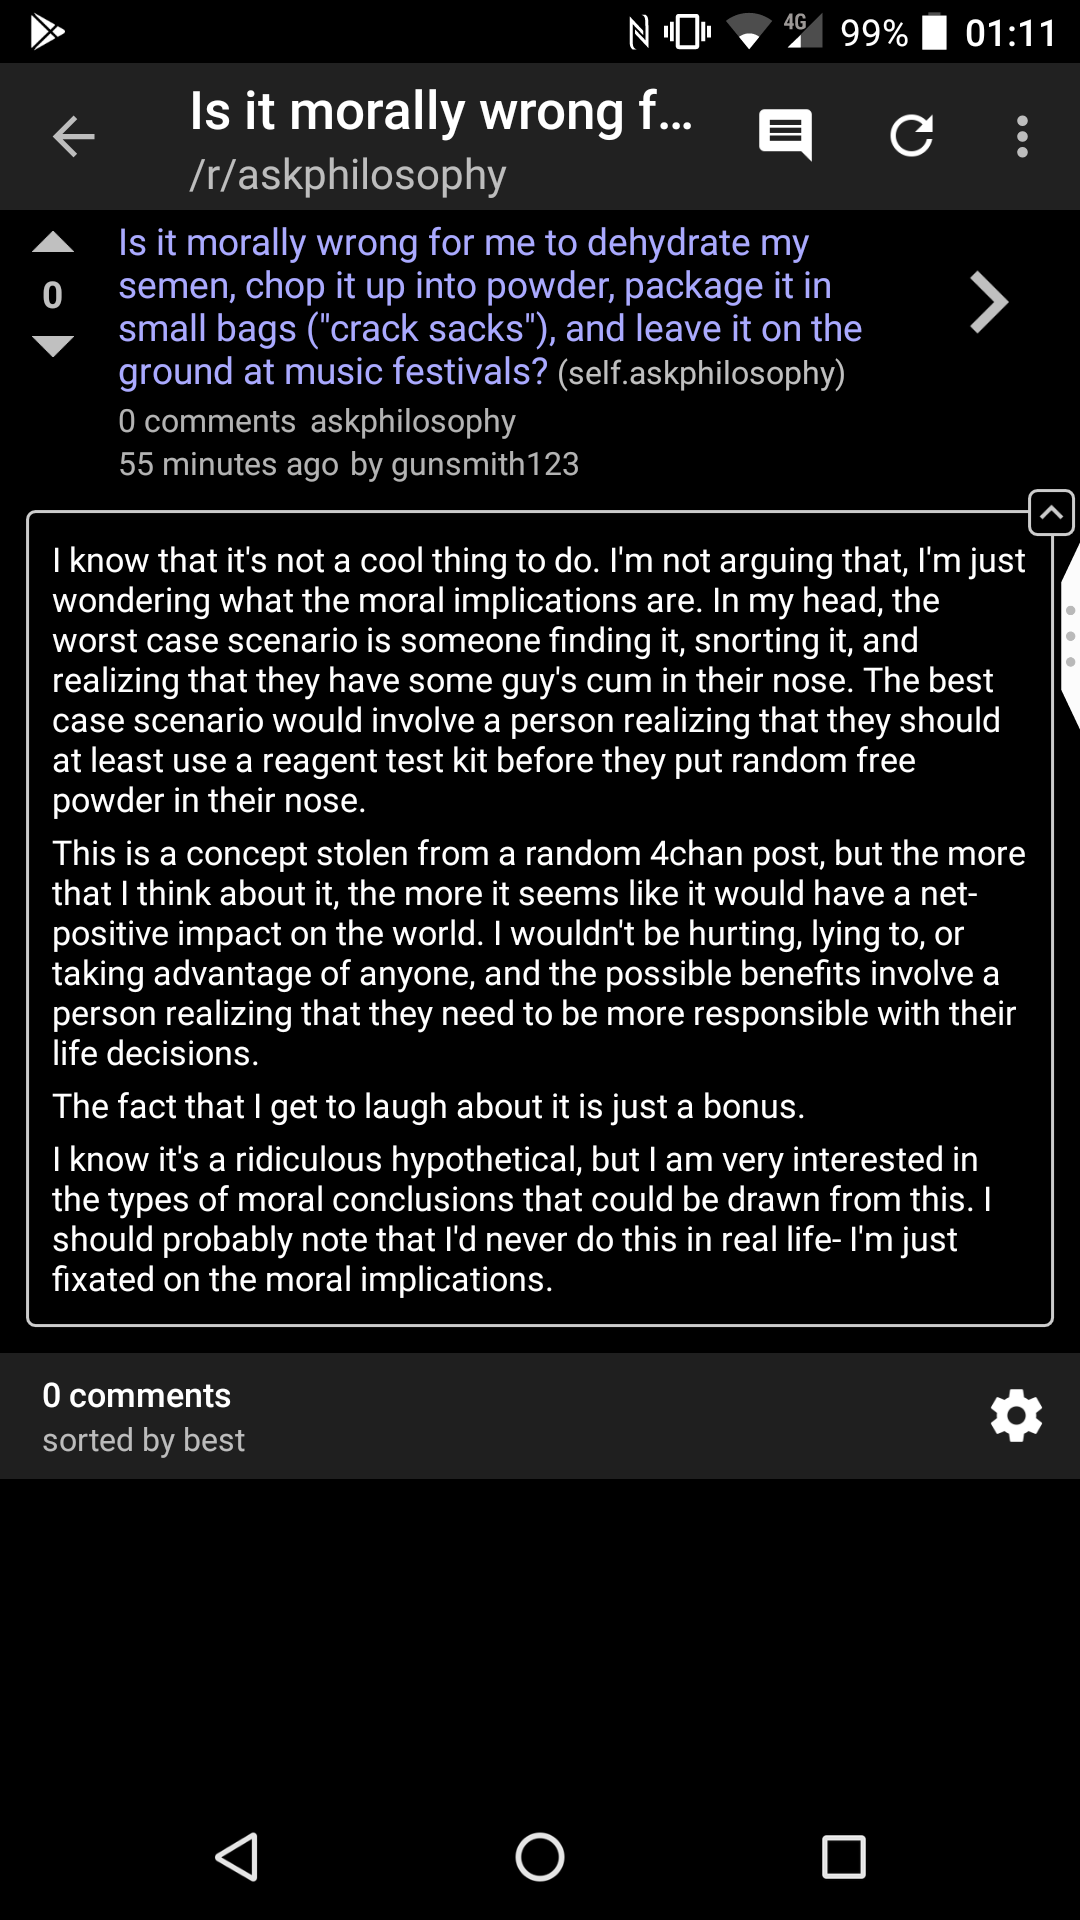This screenshot has height=1920, width=1080.
Task: Tap the "sorted by best" sort label
Action: point(143,1440)
